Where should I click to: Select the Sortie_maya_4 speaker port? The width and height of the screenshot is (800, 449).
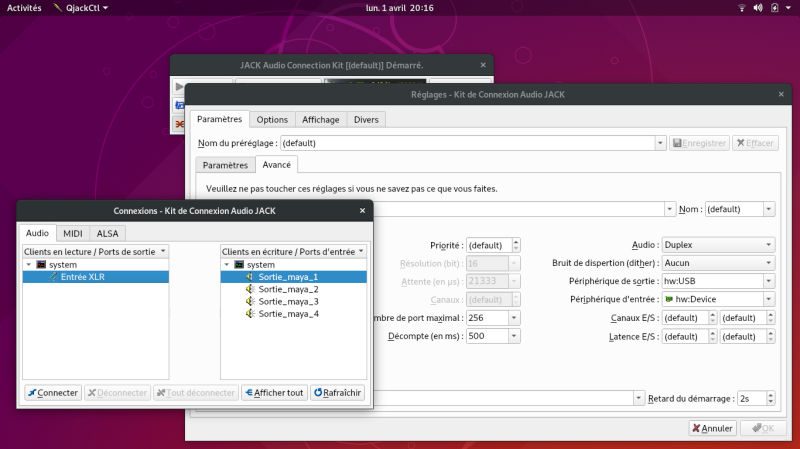pos(288,314)
